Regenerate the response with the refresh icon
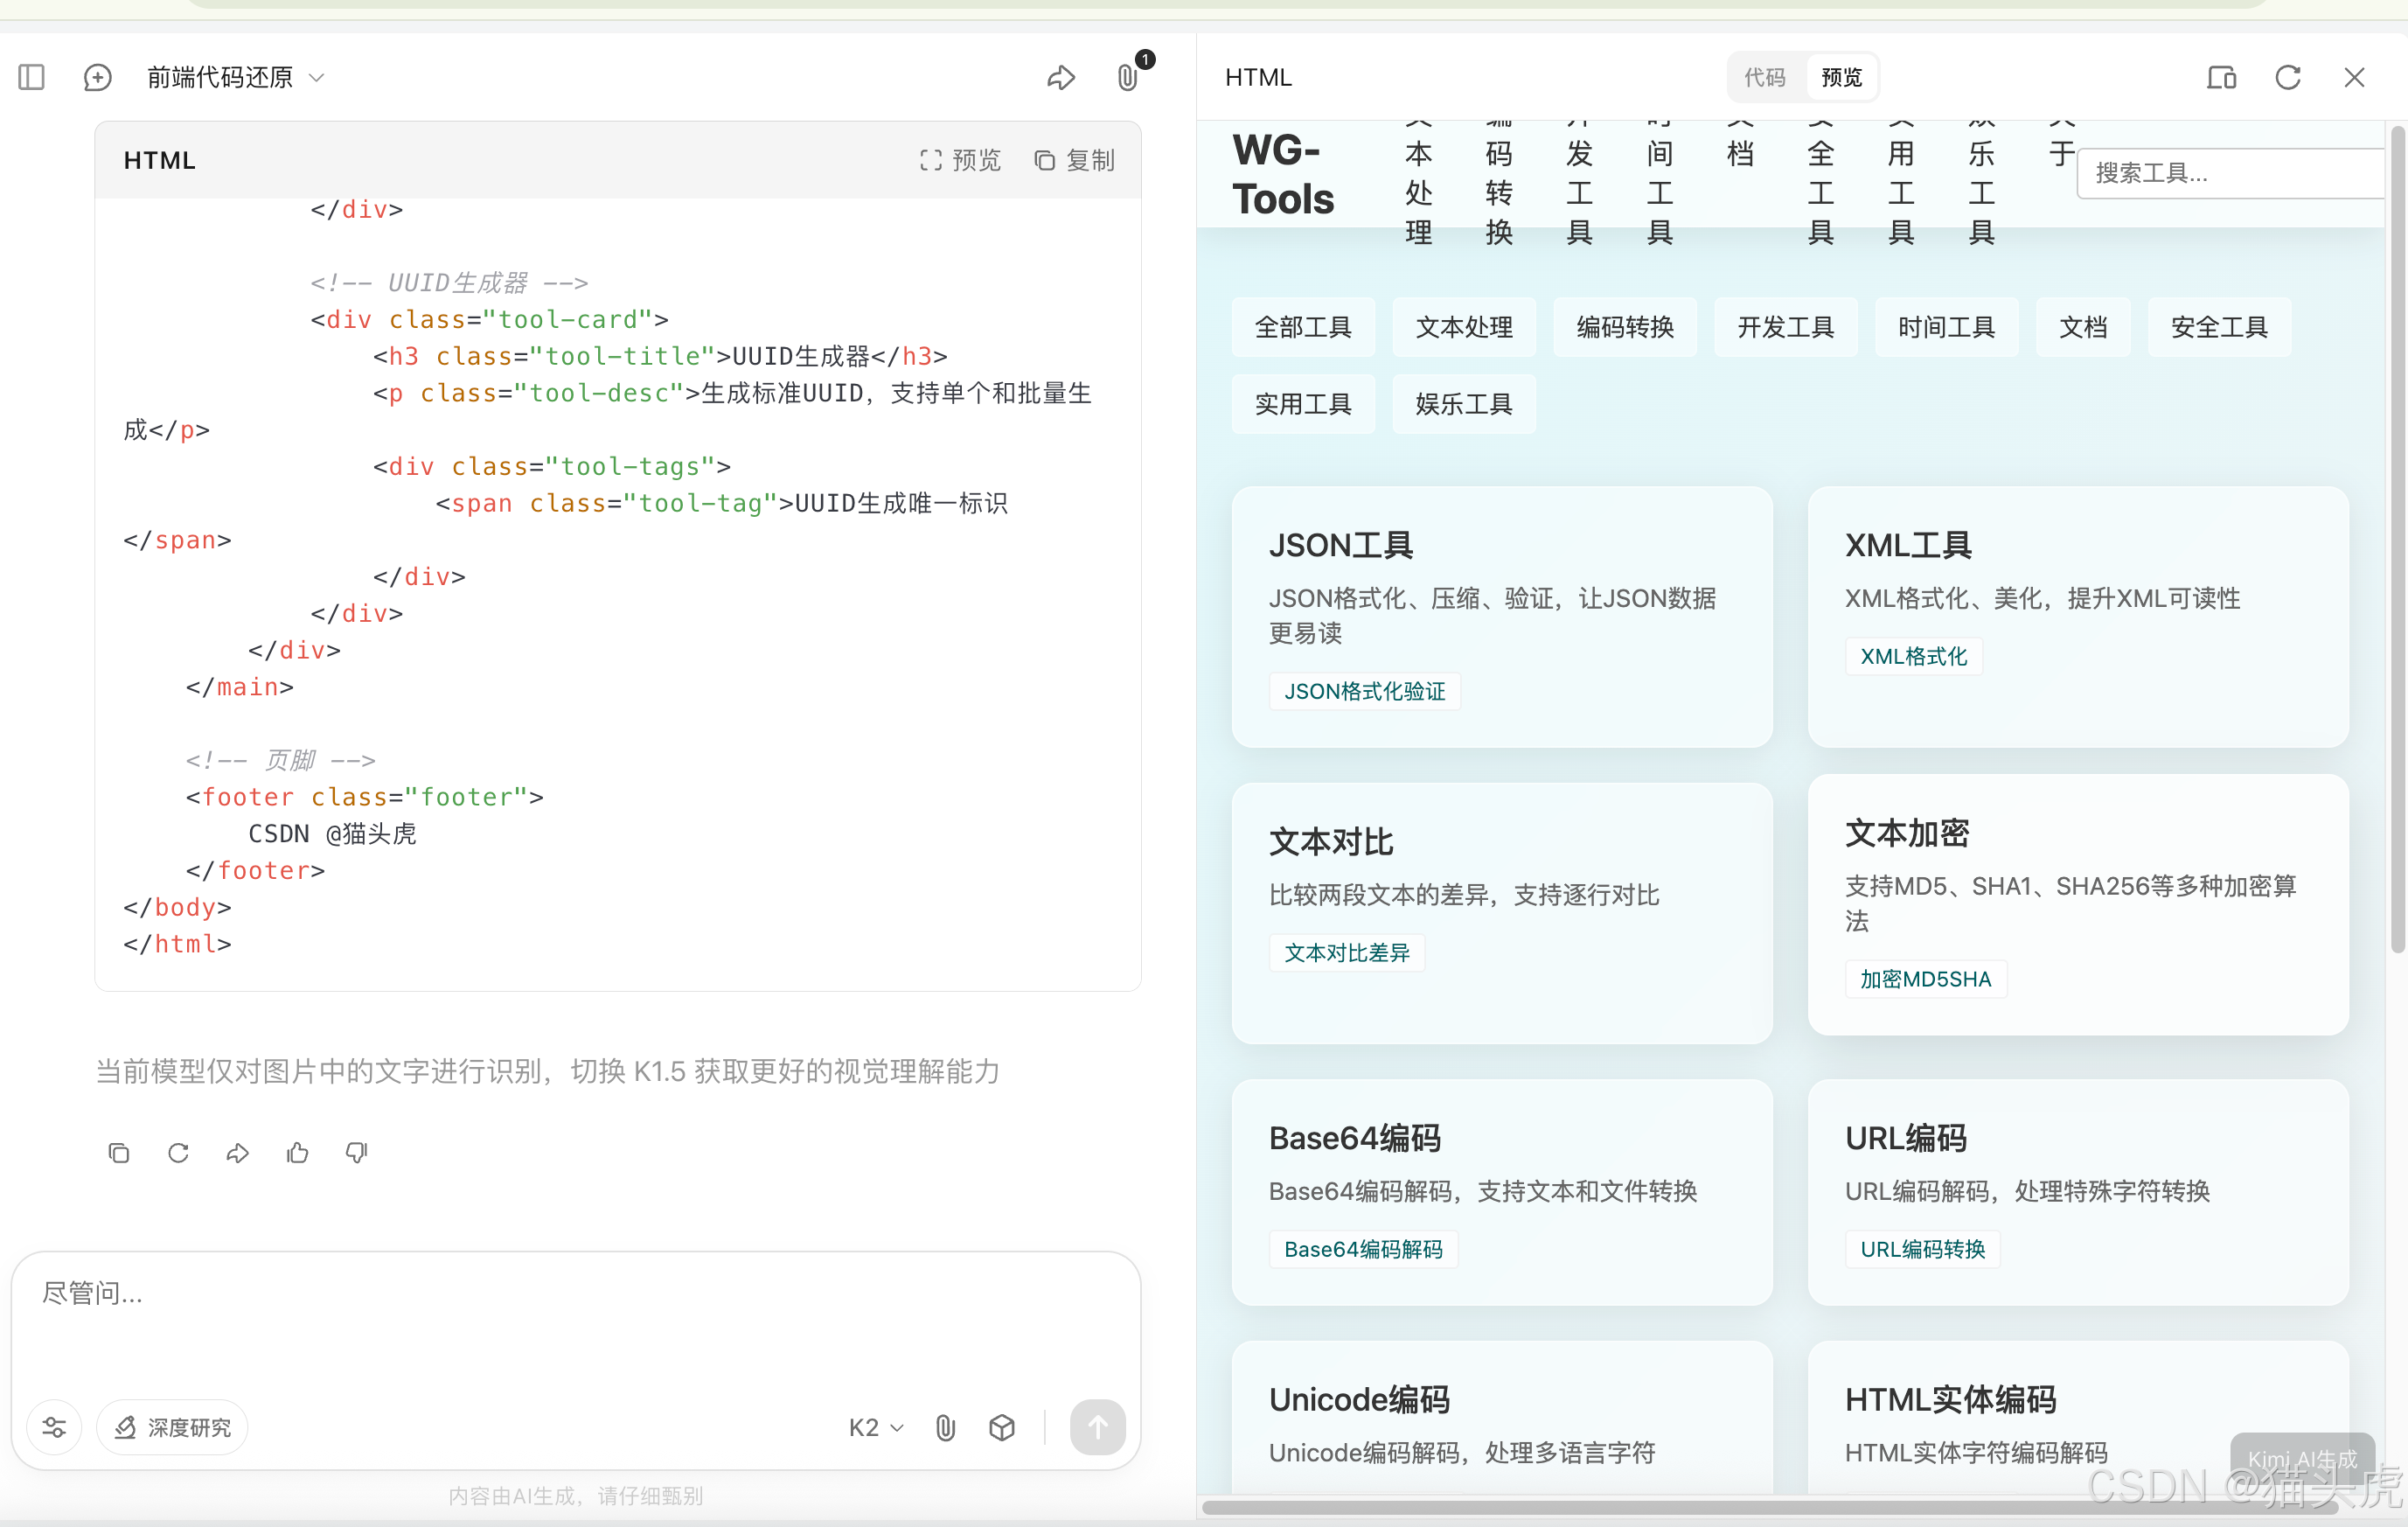 (178, 1153)
